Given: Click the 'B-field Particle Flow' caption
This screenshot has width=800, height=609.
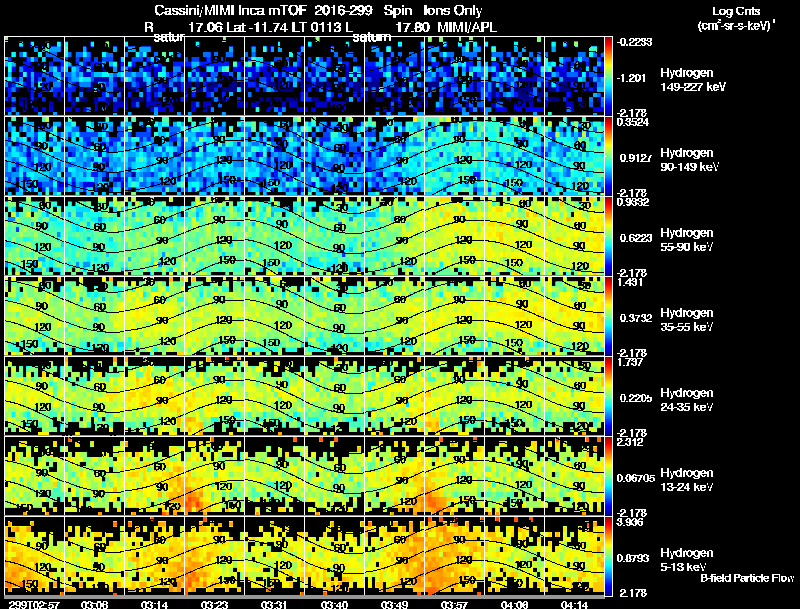Looking at the screenshot, I should point(747,578).
